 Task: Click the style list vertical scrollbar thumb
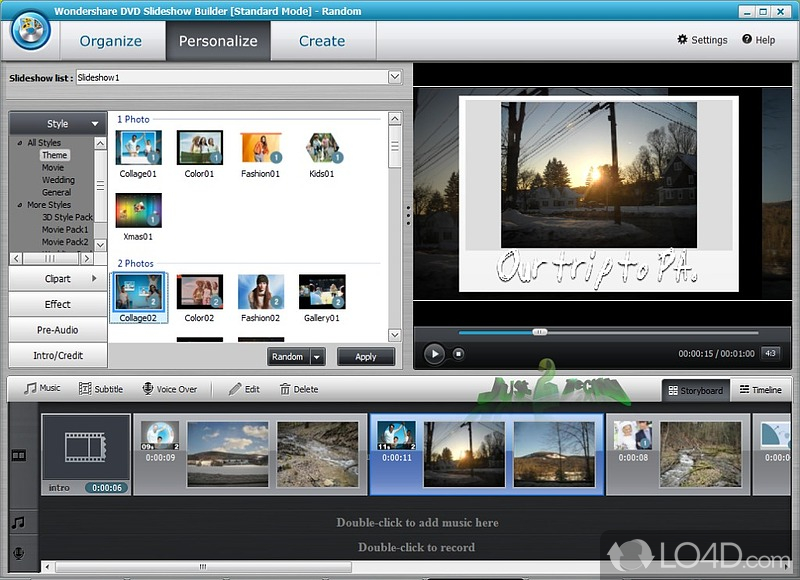coord(395,147)
